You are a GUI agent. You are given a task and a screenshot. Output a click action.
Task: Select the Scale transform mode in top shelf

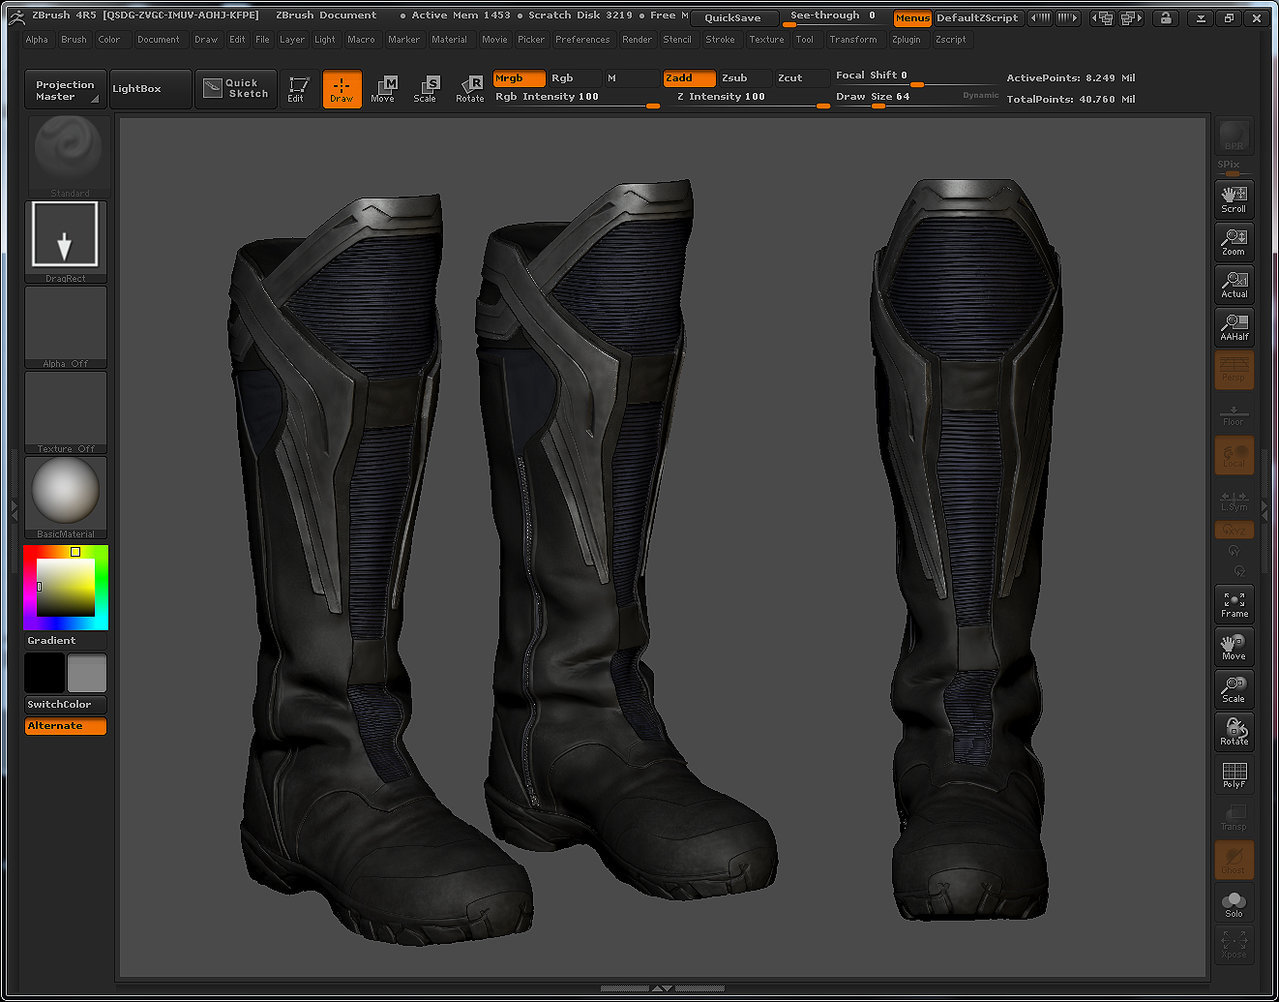point(425,90)
